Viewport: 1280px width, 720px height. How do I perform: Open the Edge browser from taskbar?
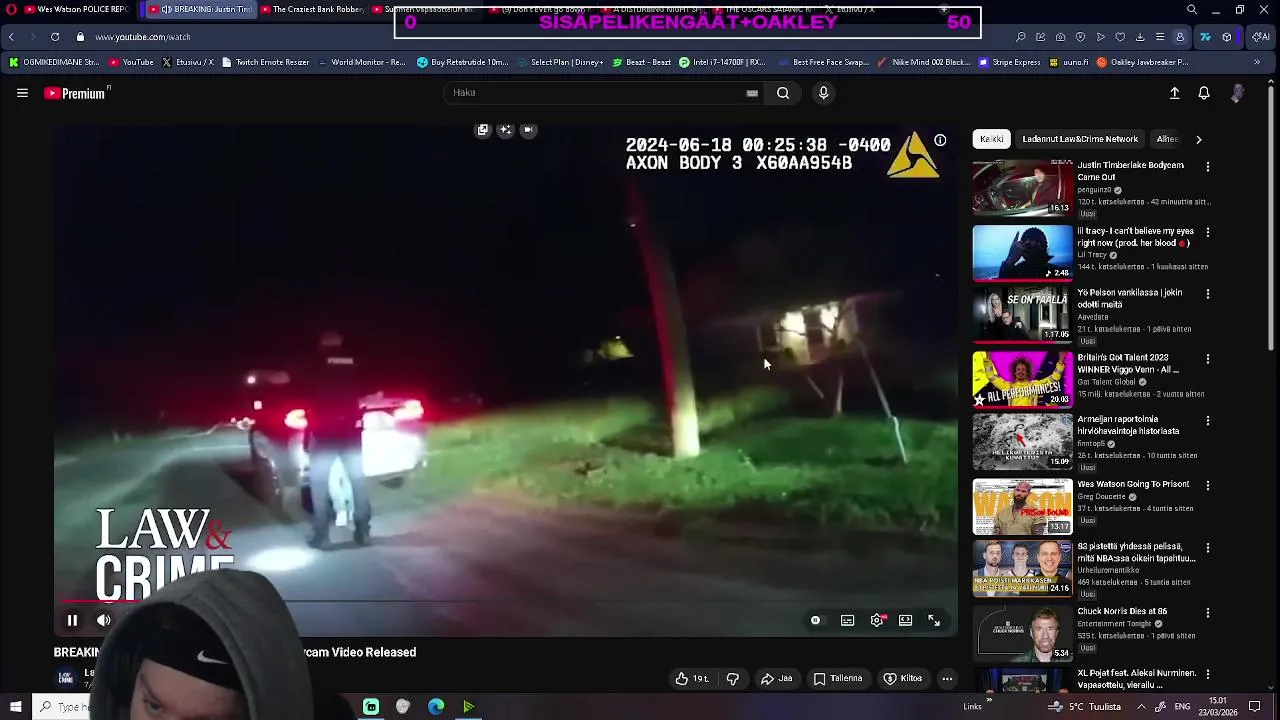436,707
